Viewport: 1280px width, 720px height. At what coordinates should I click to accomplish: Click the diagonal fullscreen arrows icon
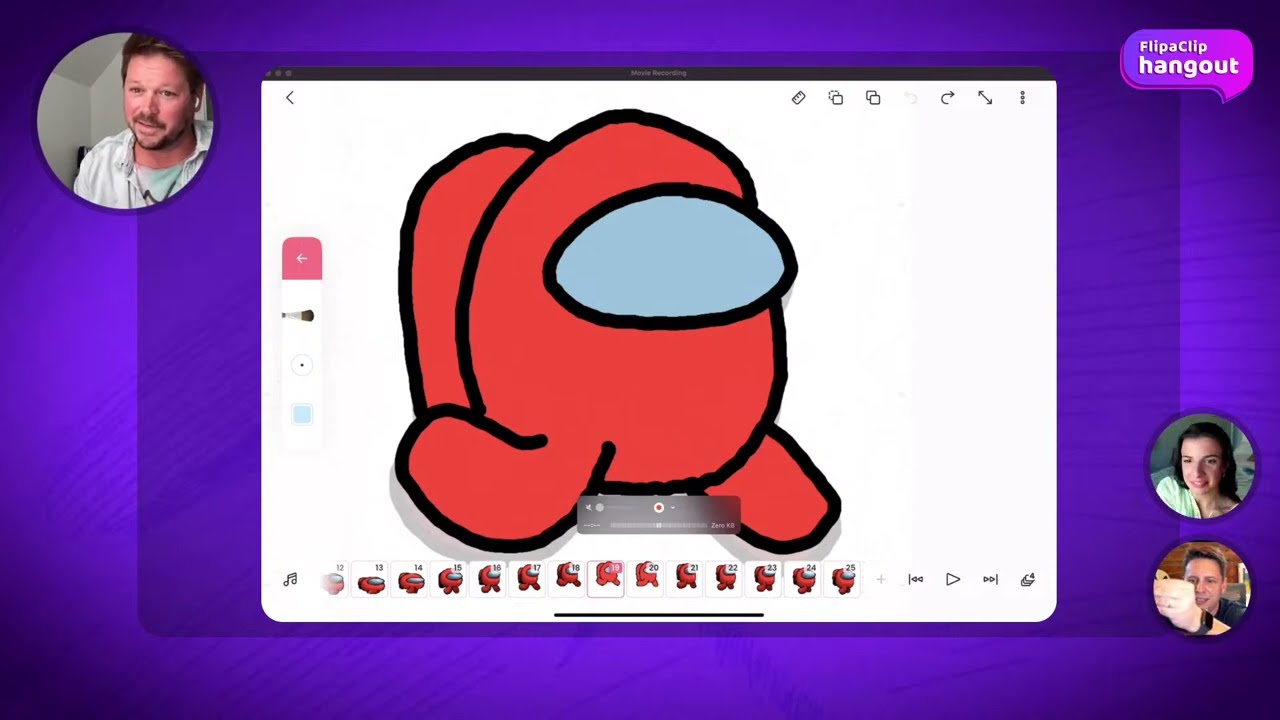coord(985,98)
